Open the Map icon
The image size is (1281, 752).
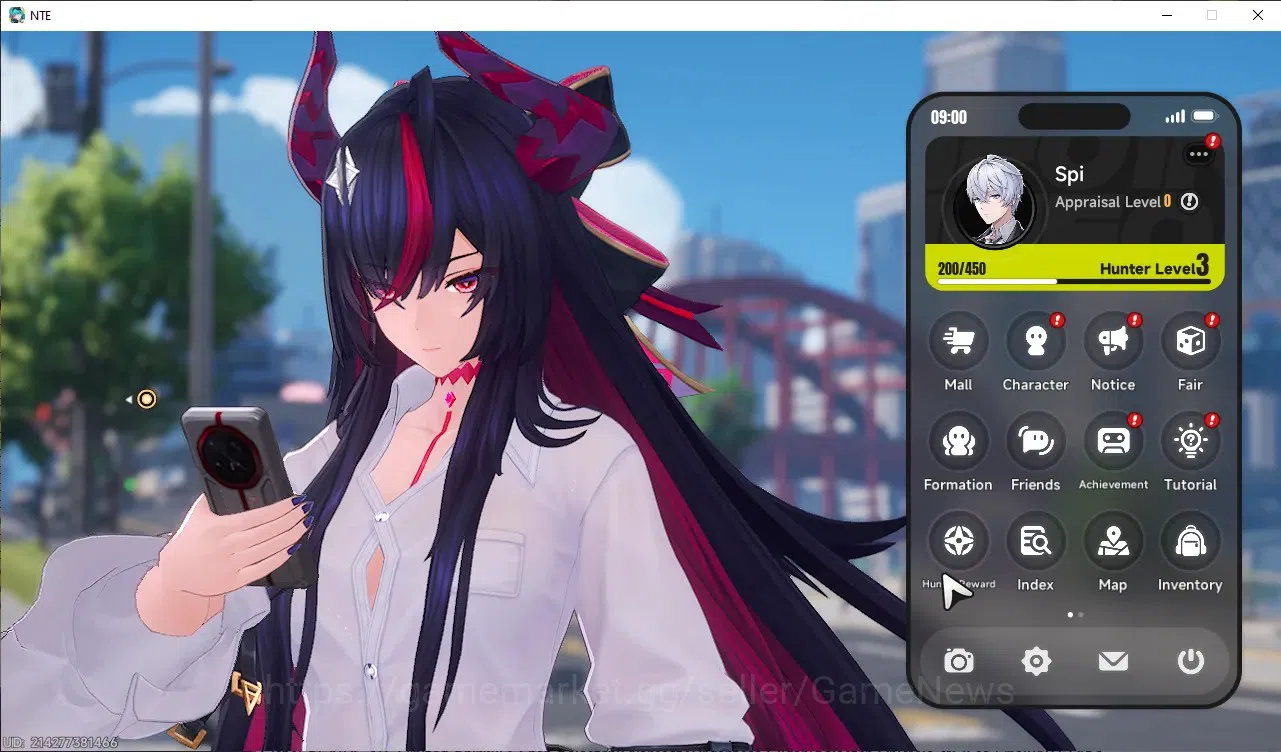1113,541
